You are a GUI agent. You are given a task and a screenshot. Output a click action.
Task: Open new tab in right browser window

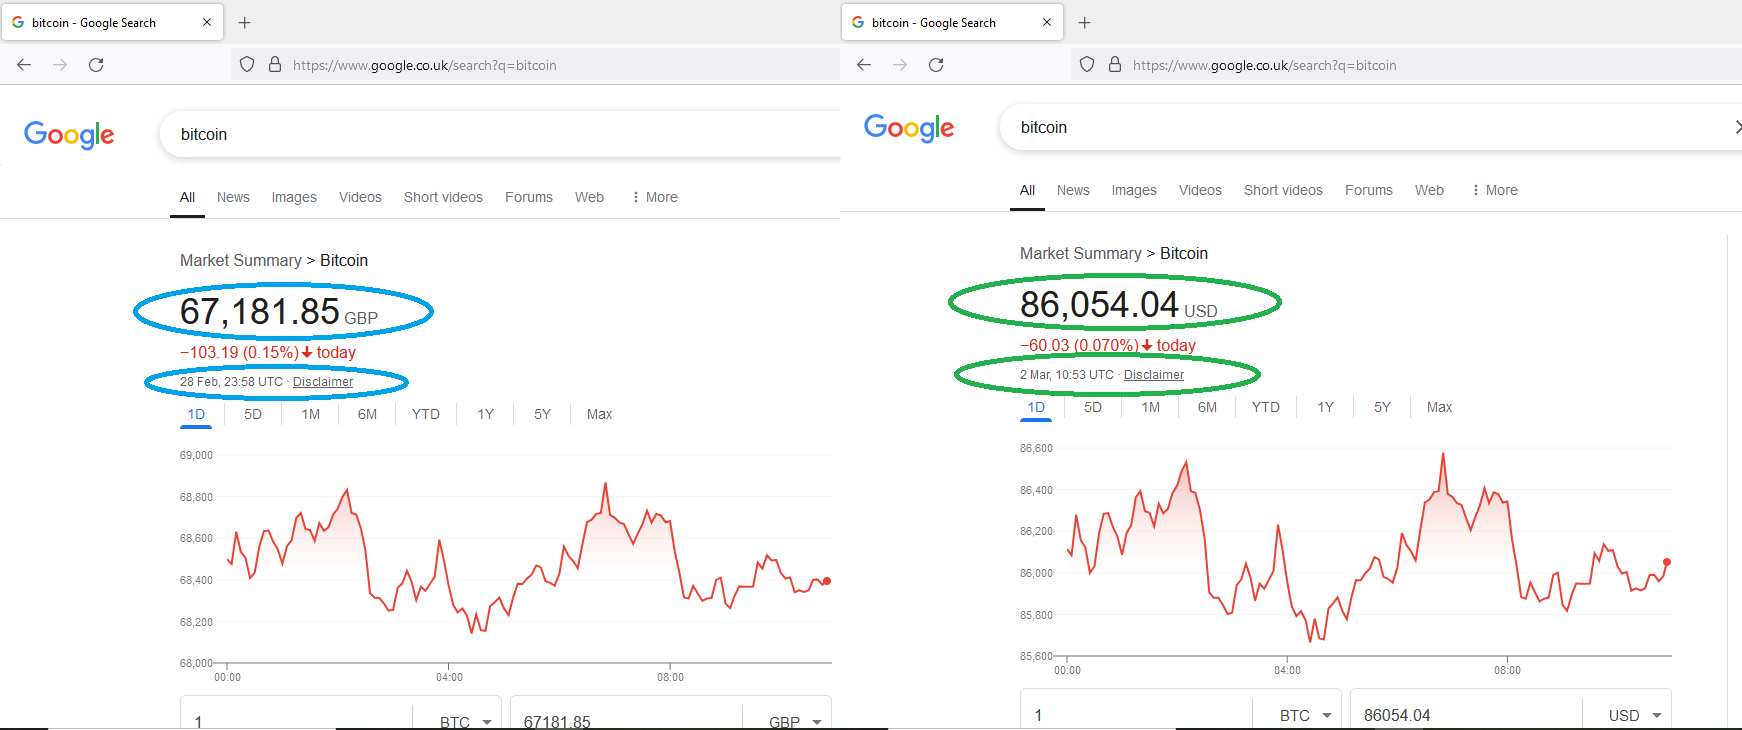point(1085,22)
